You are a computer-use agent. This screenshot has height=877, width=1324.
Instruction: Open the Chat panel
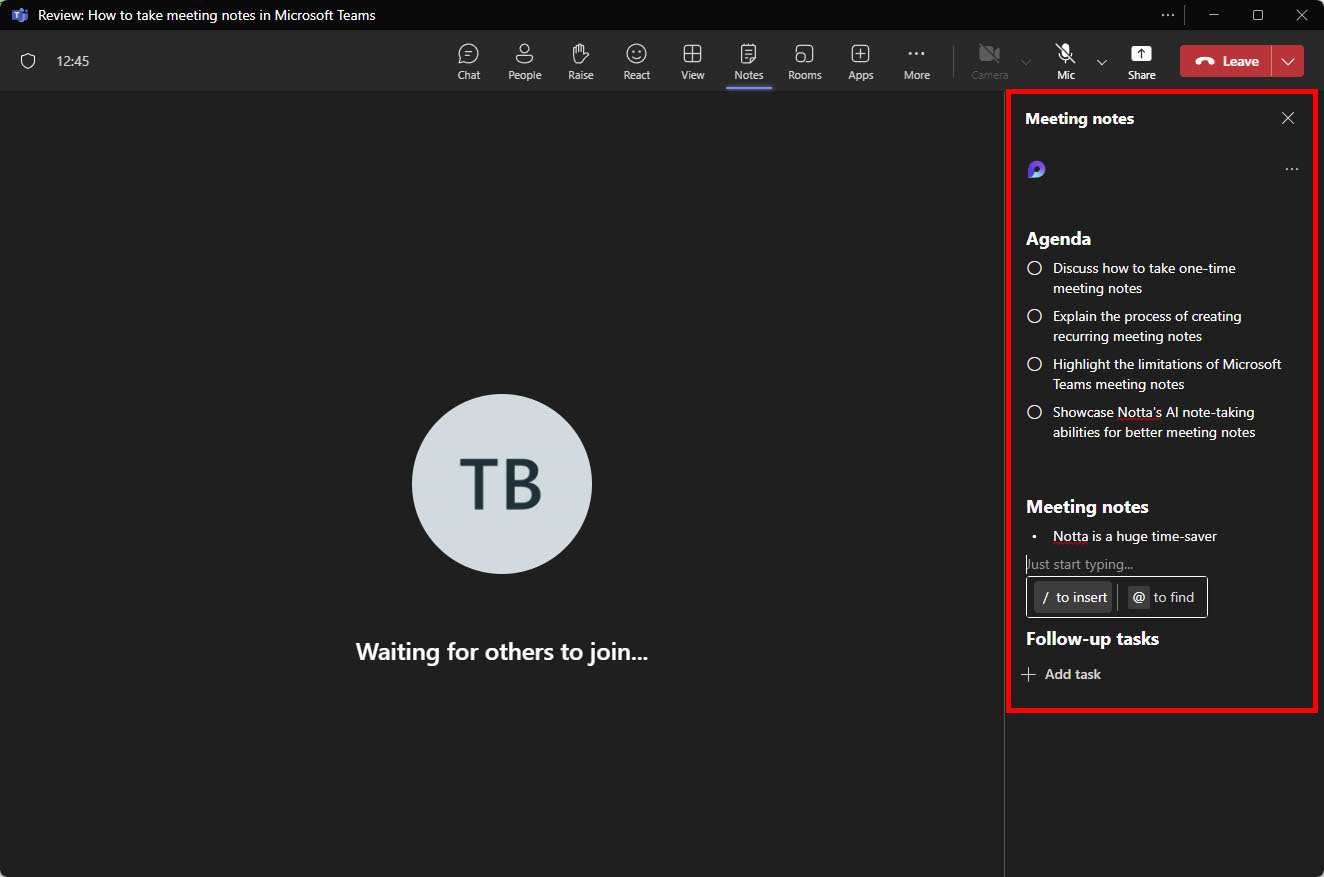[469, 61]
